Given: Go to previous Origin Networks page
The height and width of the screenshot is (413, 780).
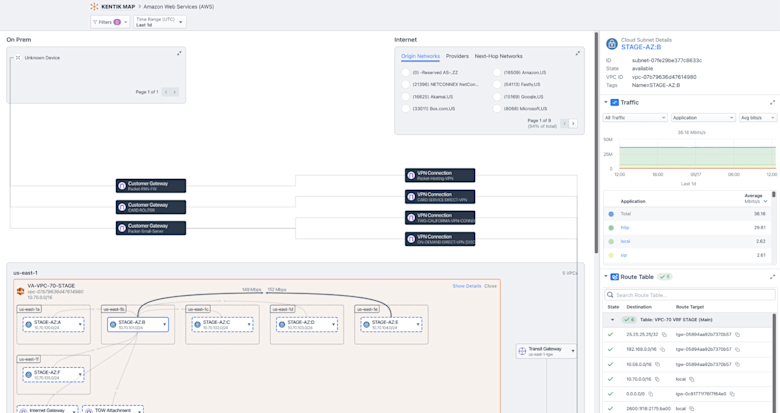Looking at the screenshot, I should pos(564,123).
